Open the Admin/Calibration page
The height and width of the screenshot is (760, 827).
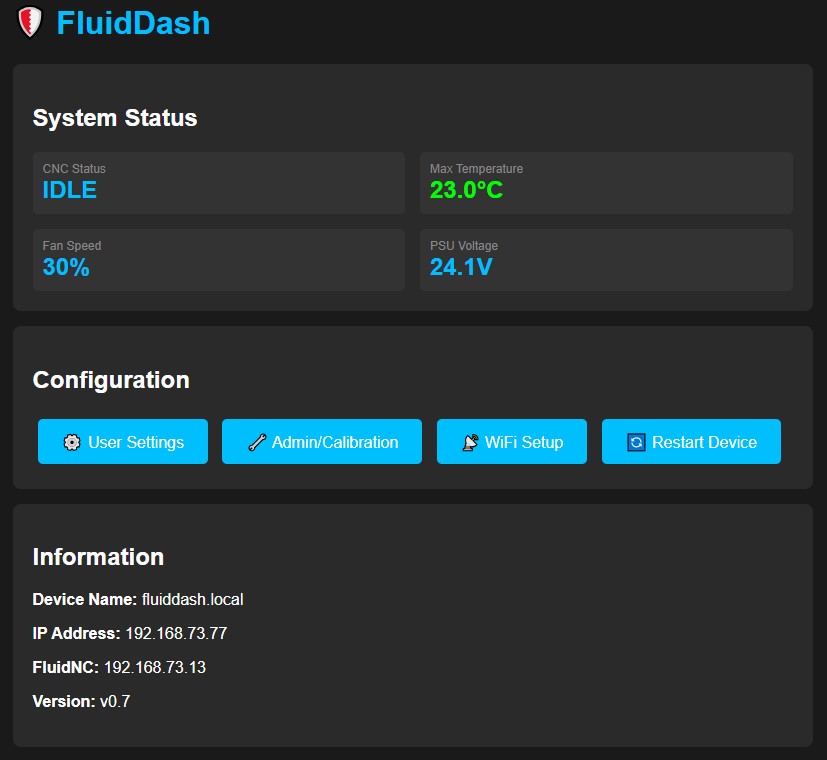point(322,442)
